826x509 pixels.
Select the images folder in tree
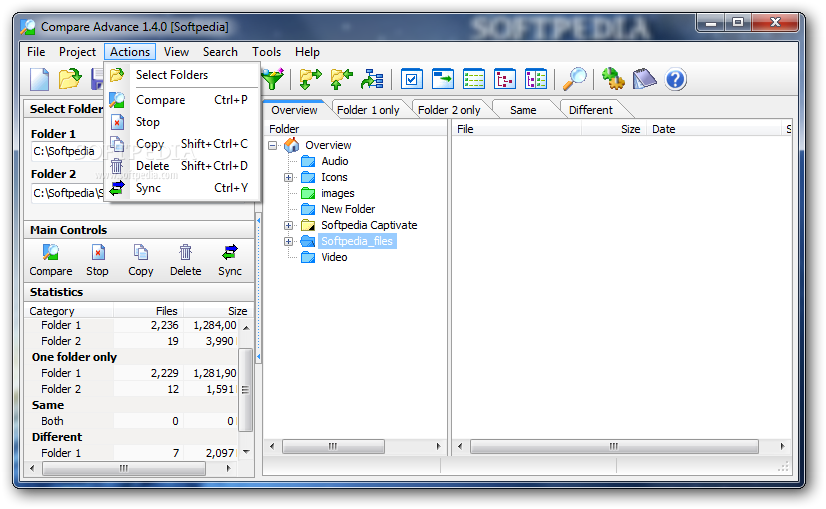click(338, 193)
